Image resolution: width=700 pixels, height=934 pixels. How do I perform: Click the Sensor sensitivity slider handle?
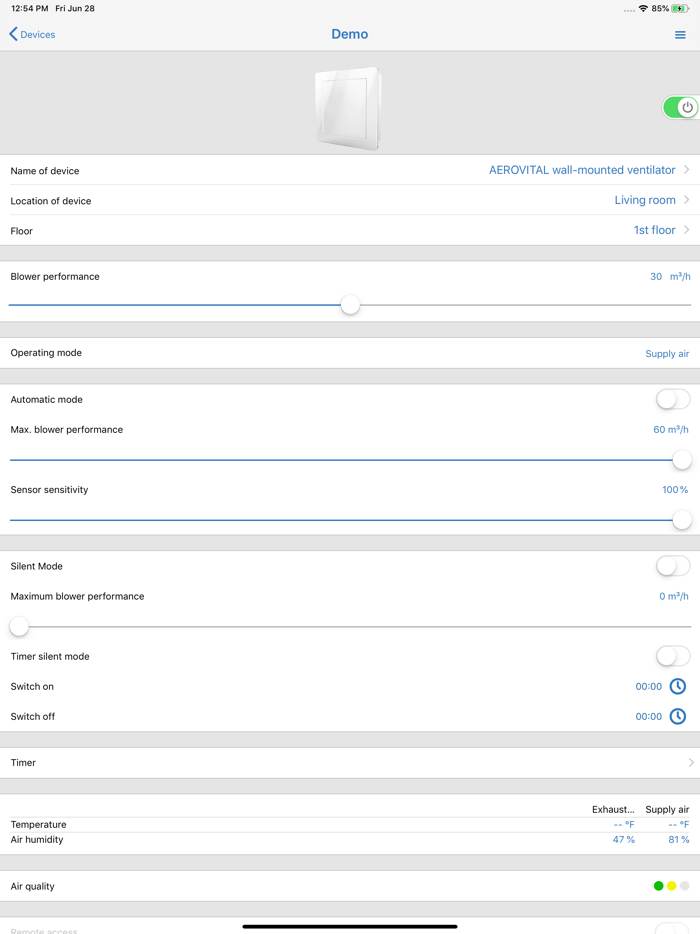tap(682, 520)
